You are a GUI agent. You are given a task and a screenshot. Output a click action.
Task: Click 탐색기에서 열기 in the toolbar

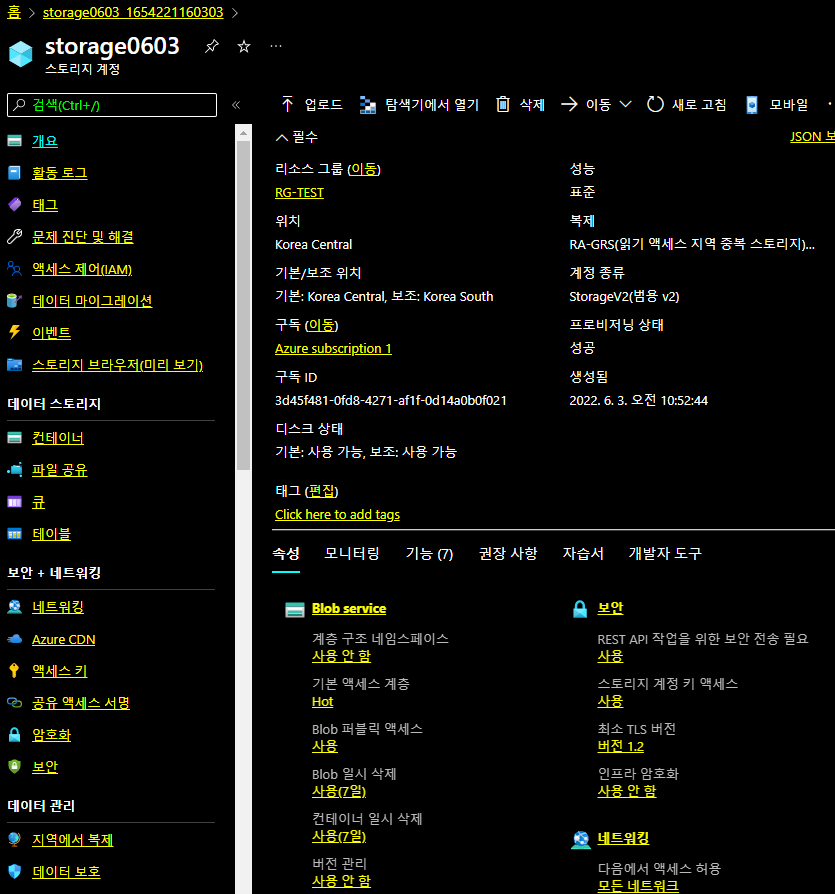[419, 105]
